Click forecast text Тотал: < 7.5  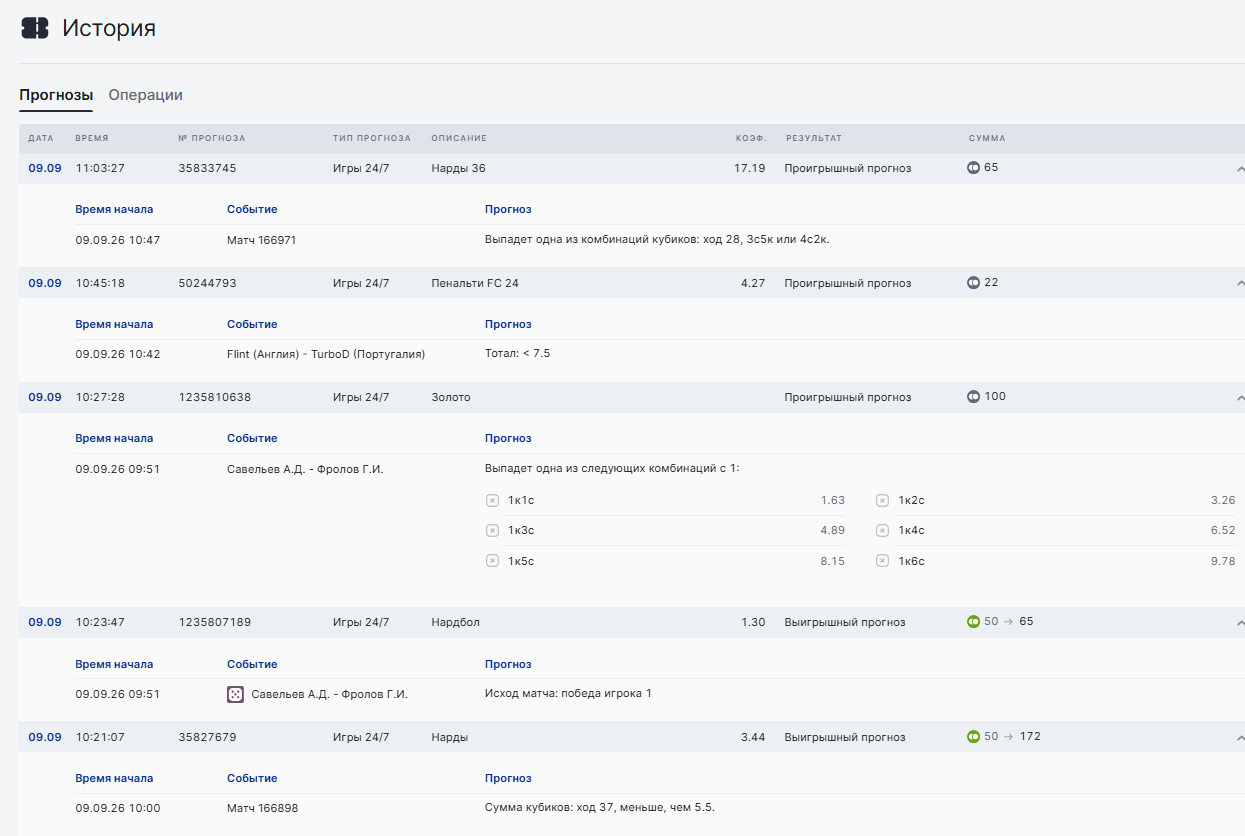click(518, 354)
